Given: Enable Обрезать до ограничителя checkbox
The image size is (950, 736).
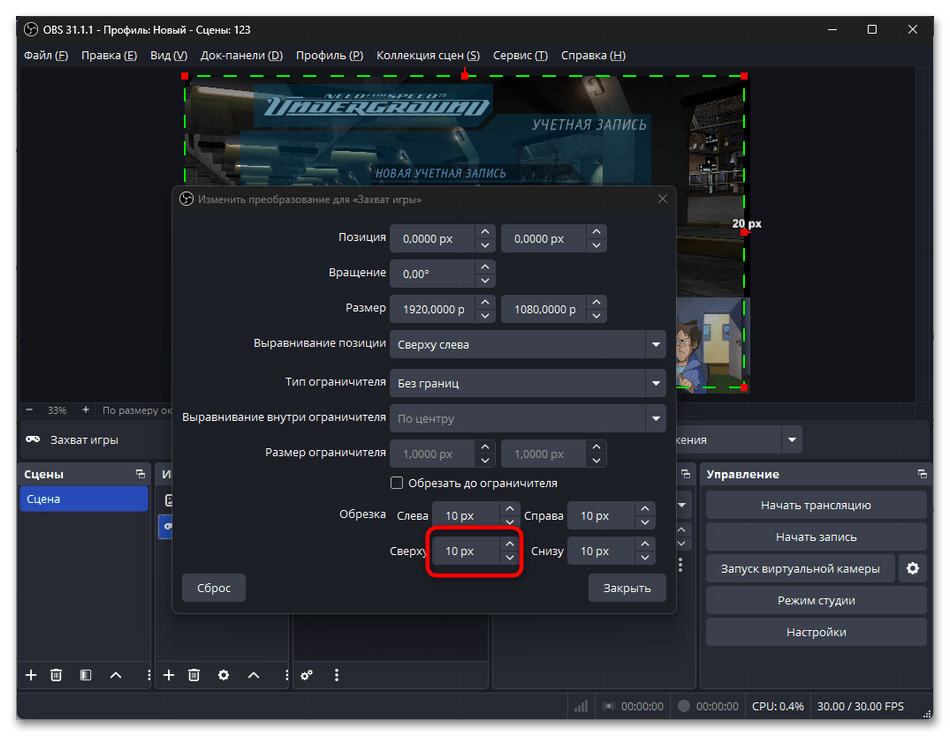Looking at the screenshot, I should [397, 483].
